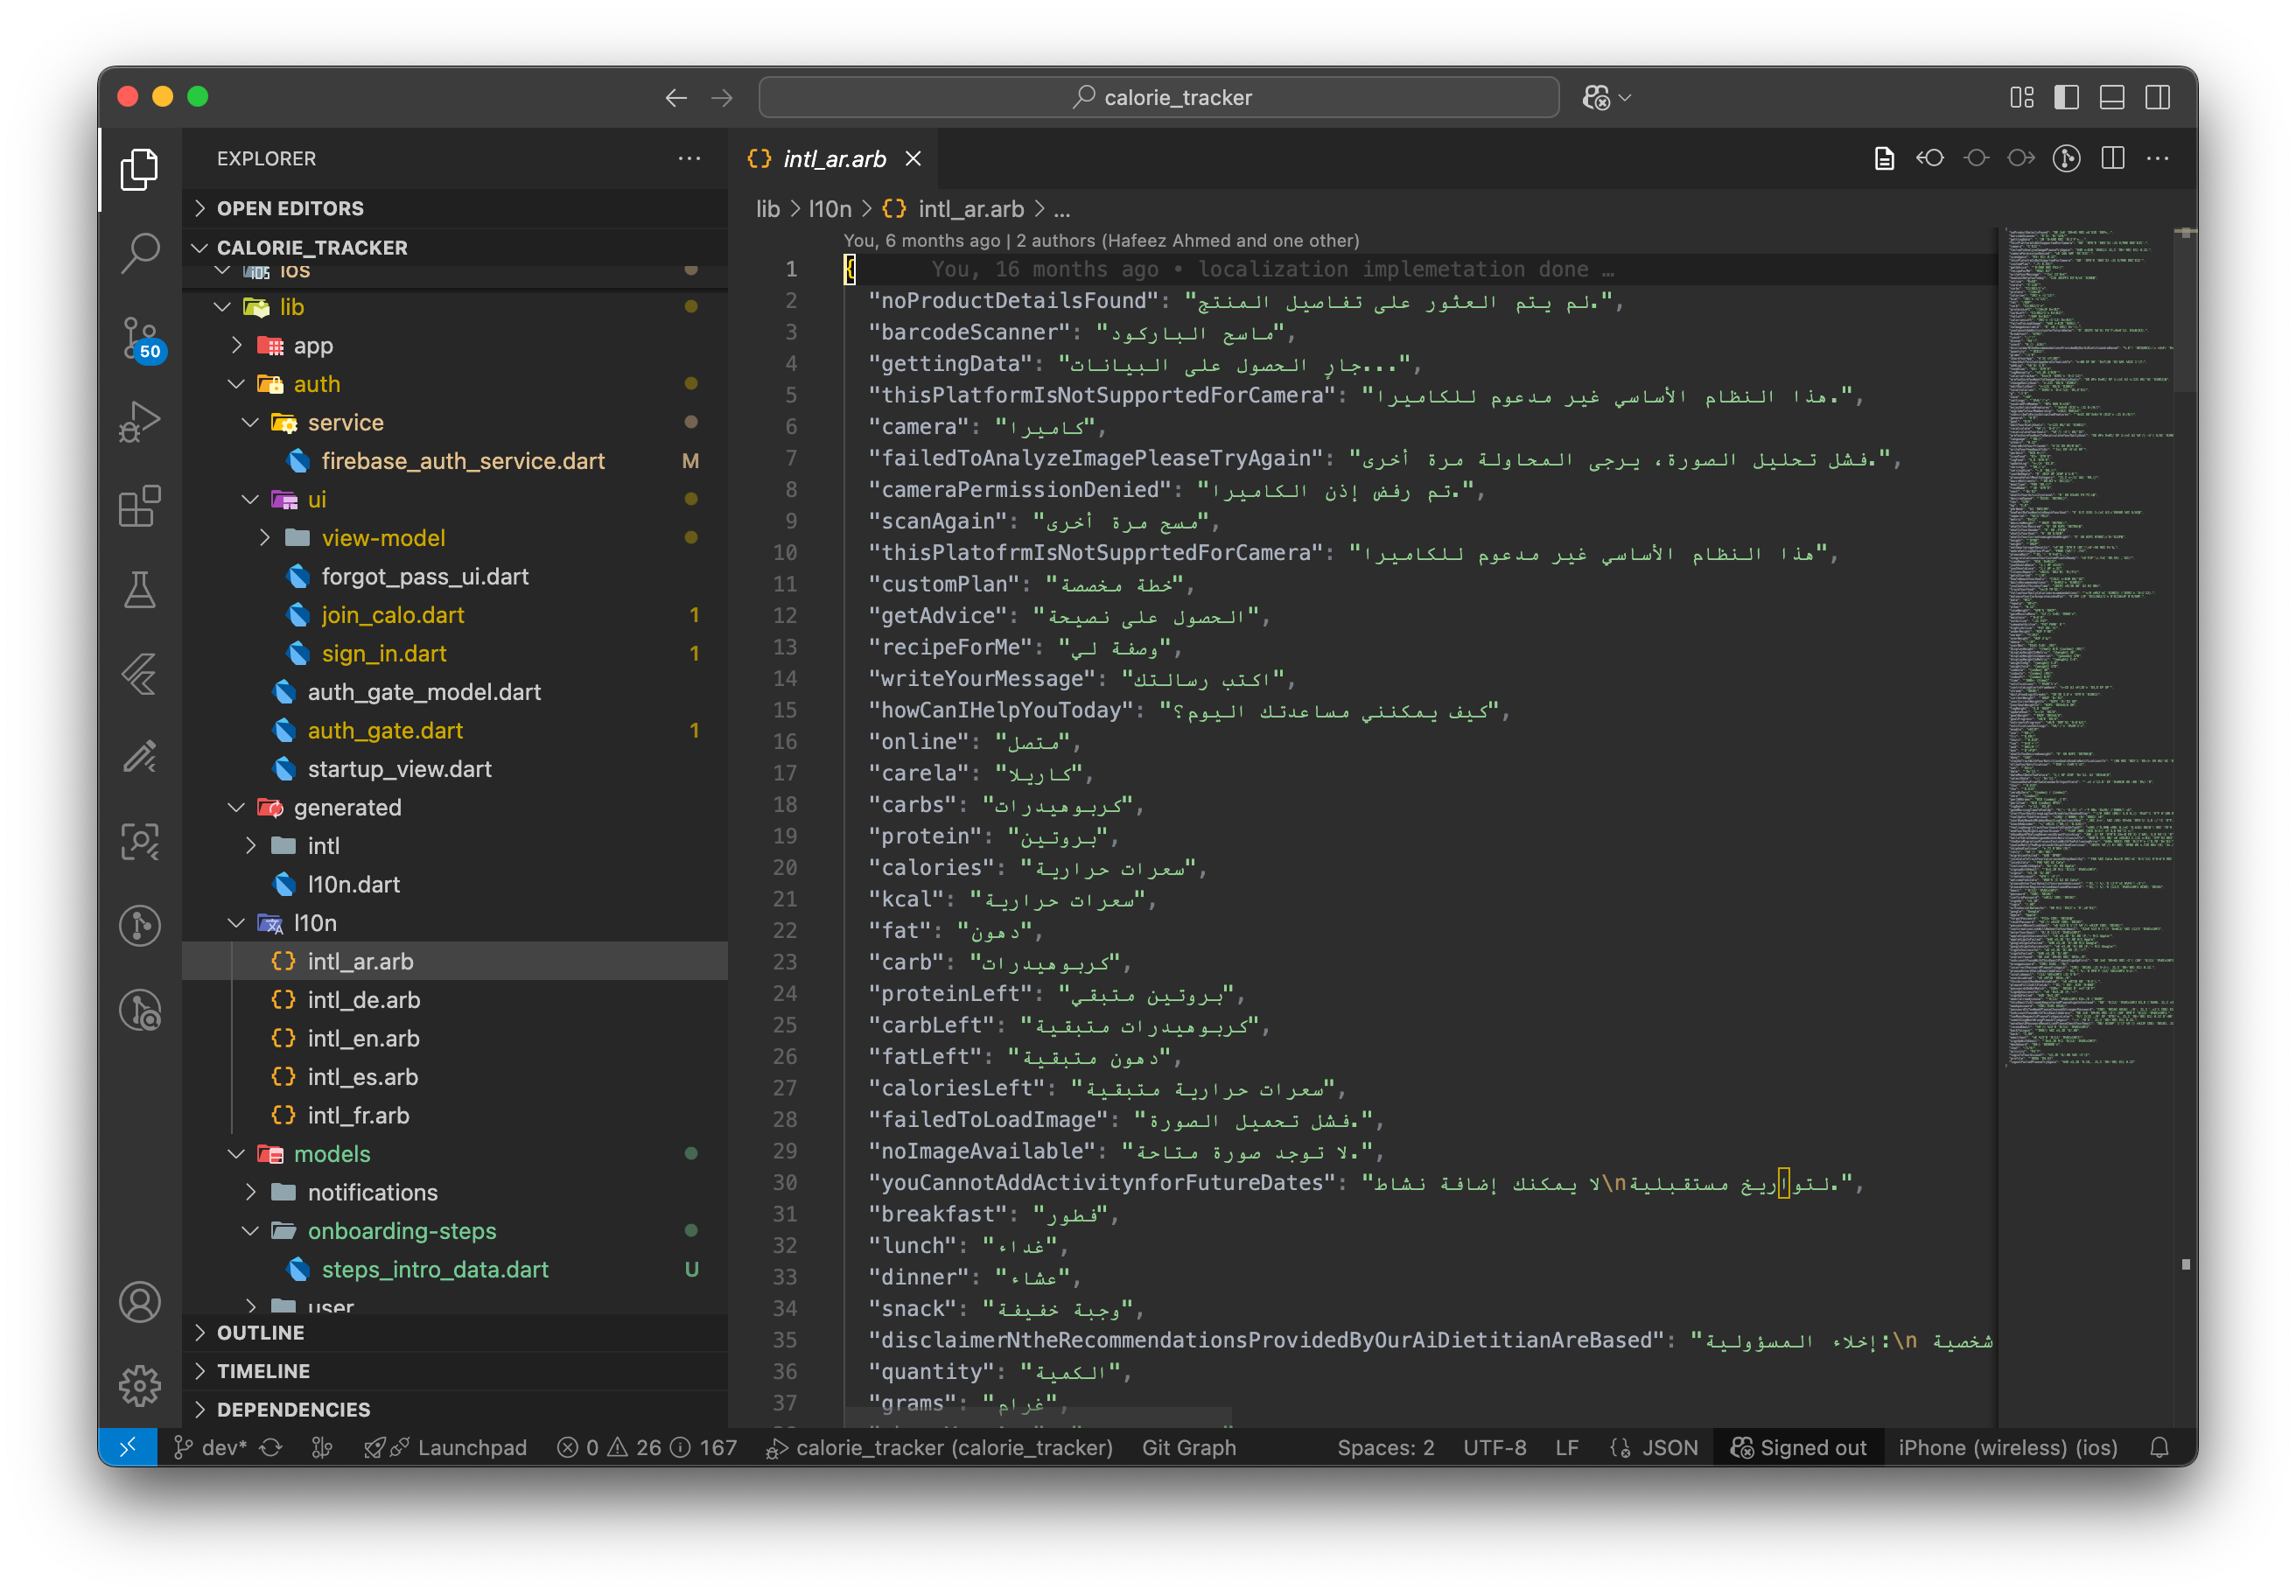Click Git Graph in status bar
The height and width of the screenshot is (1596, 2296).
click(1189, 1447)
